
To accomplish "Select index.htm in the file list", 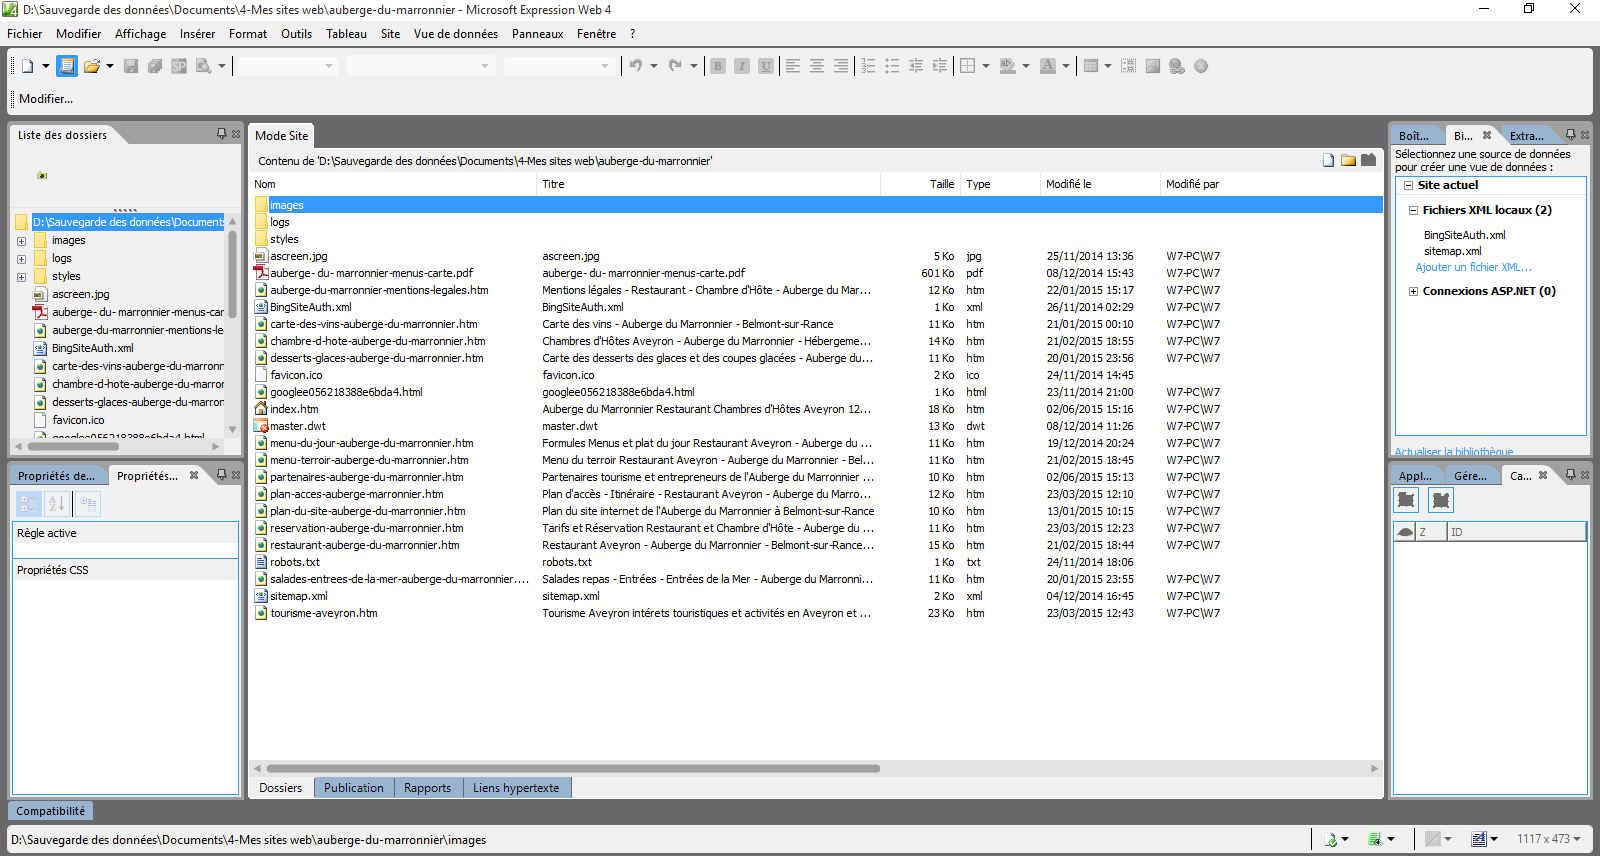I will 294,409.
